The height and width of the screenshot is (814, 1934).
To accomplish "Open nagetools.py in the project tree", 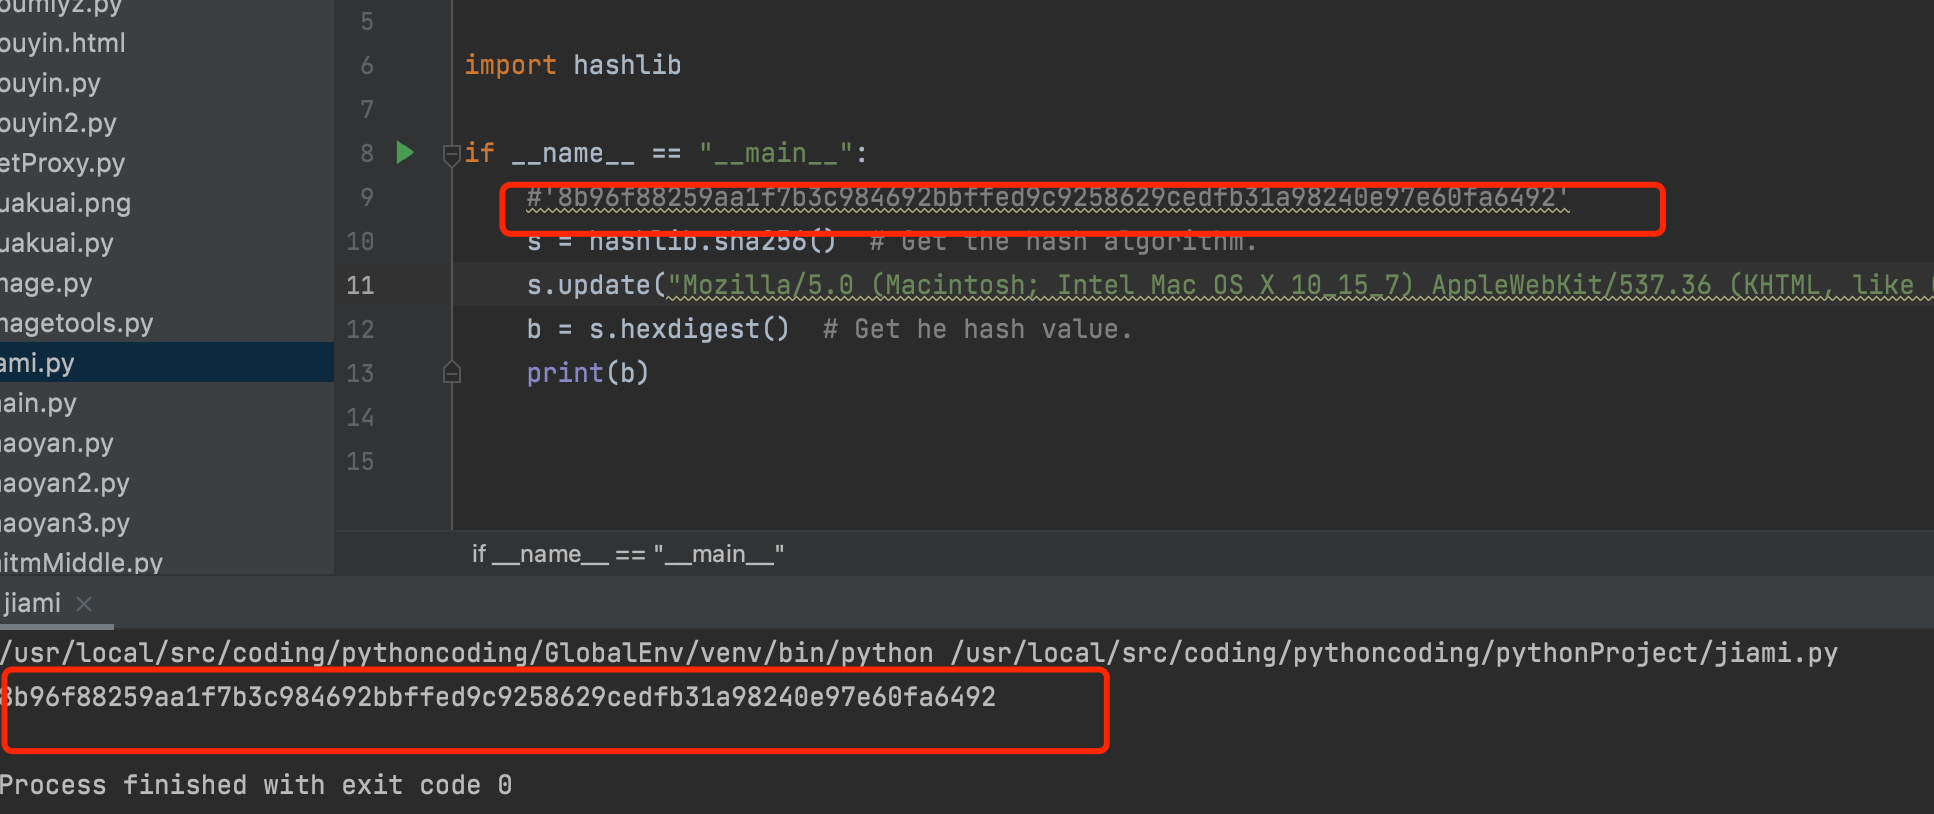I will (x=76, y=323).
